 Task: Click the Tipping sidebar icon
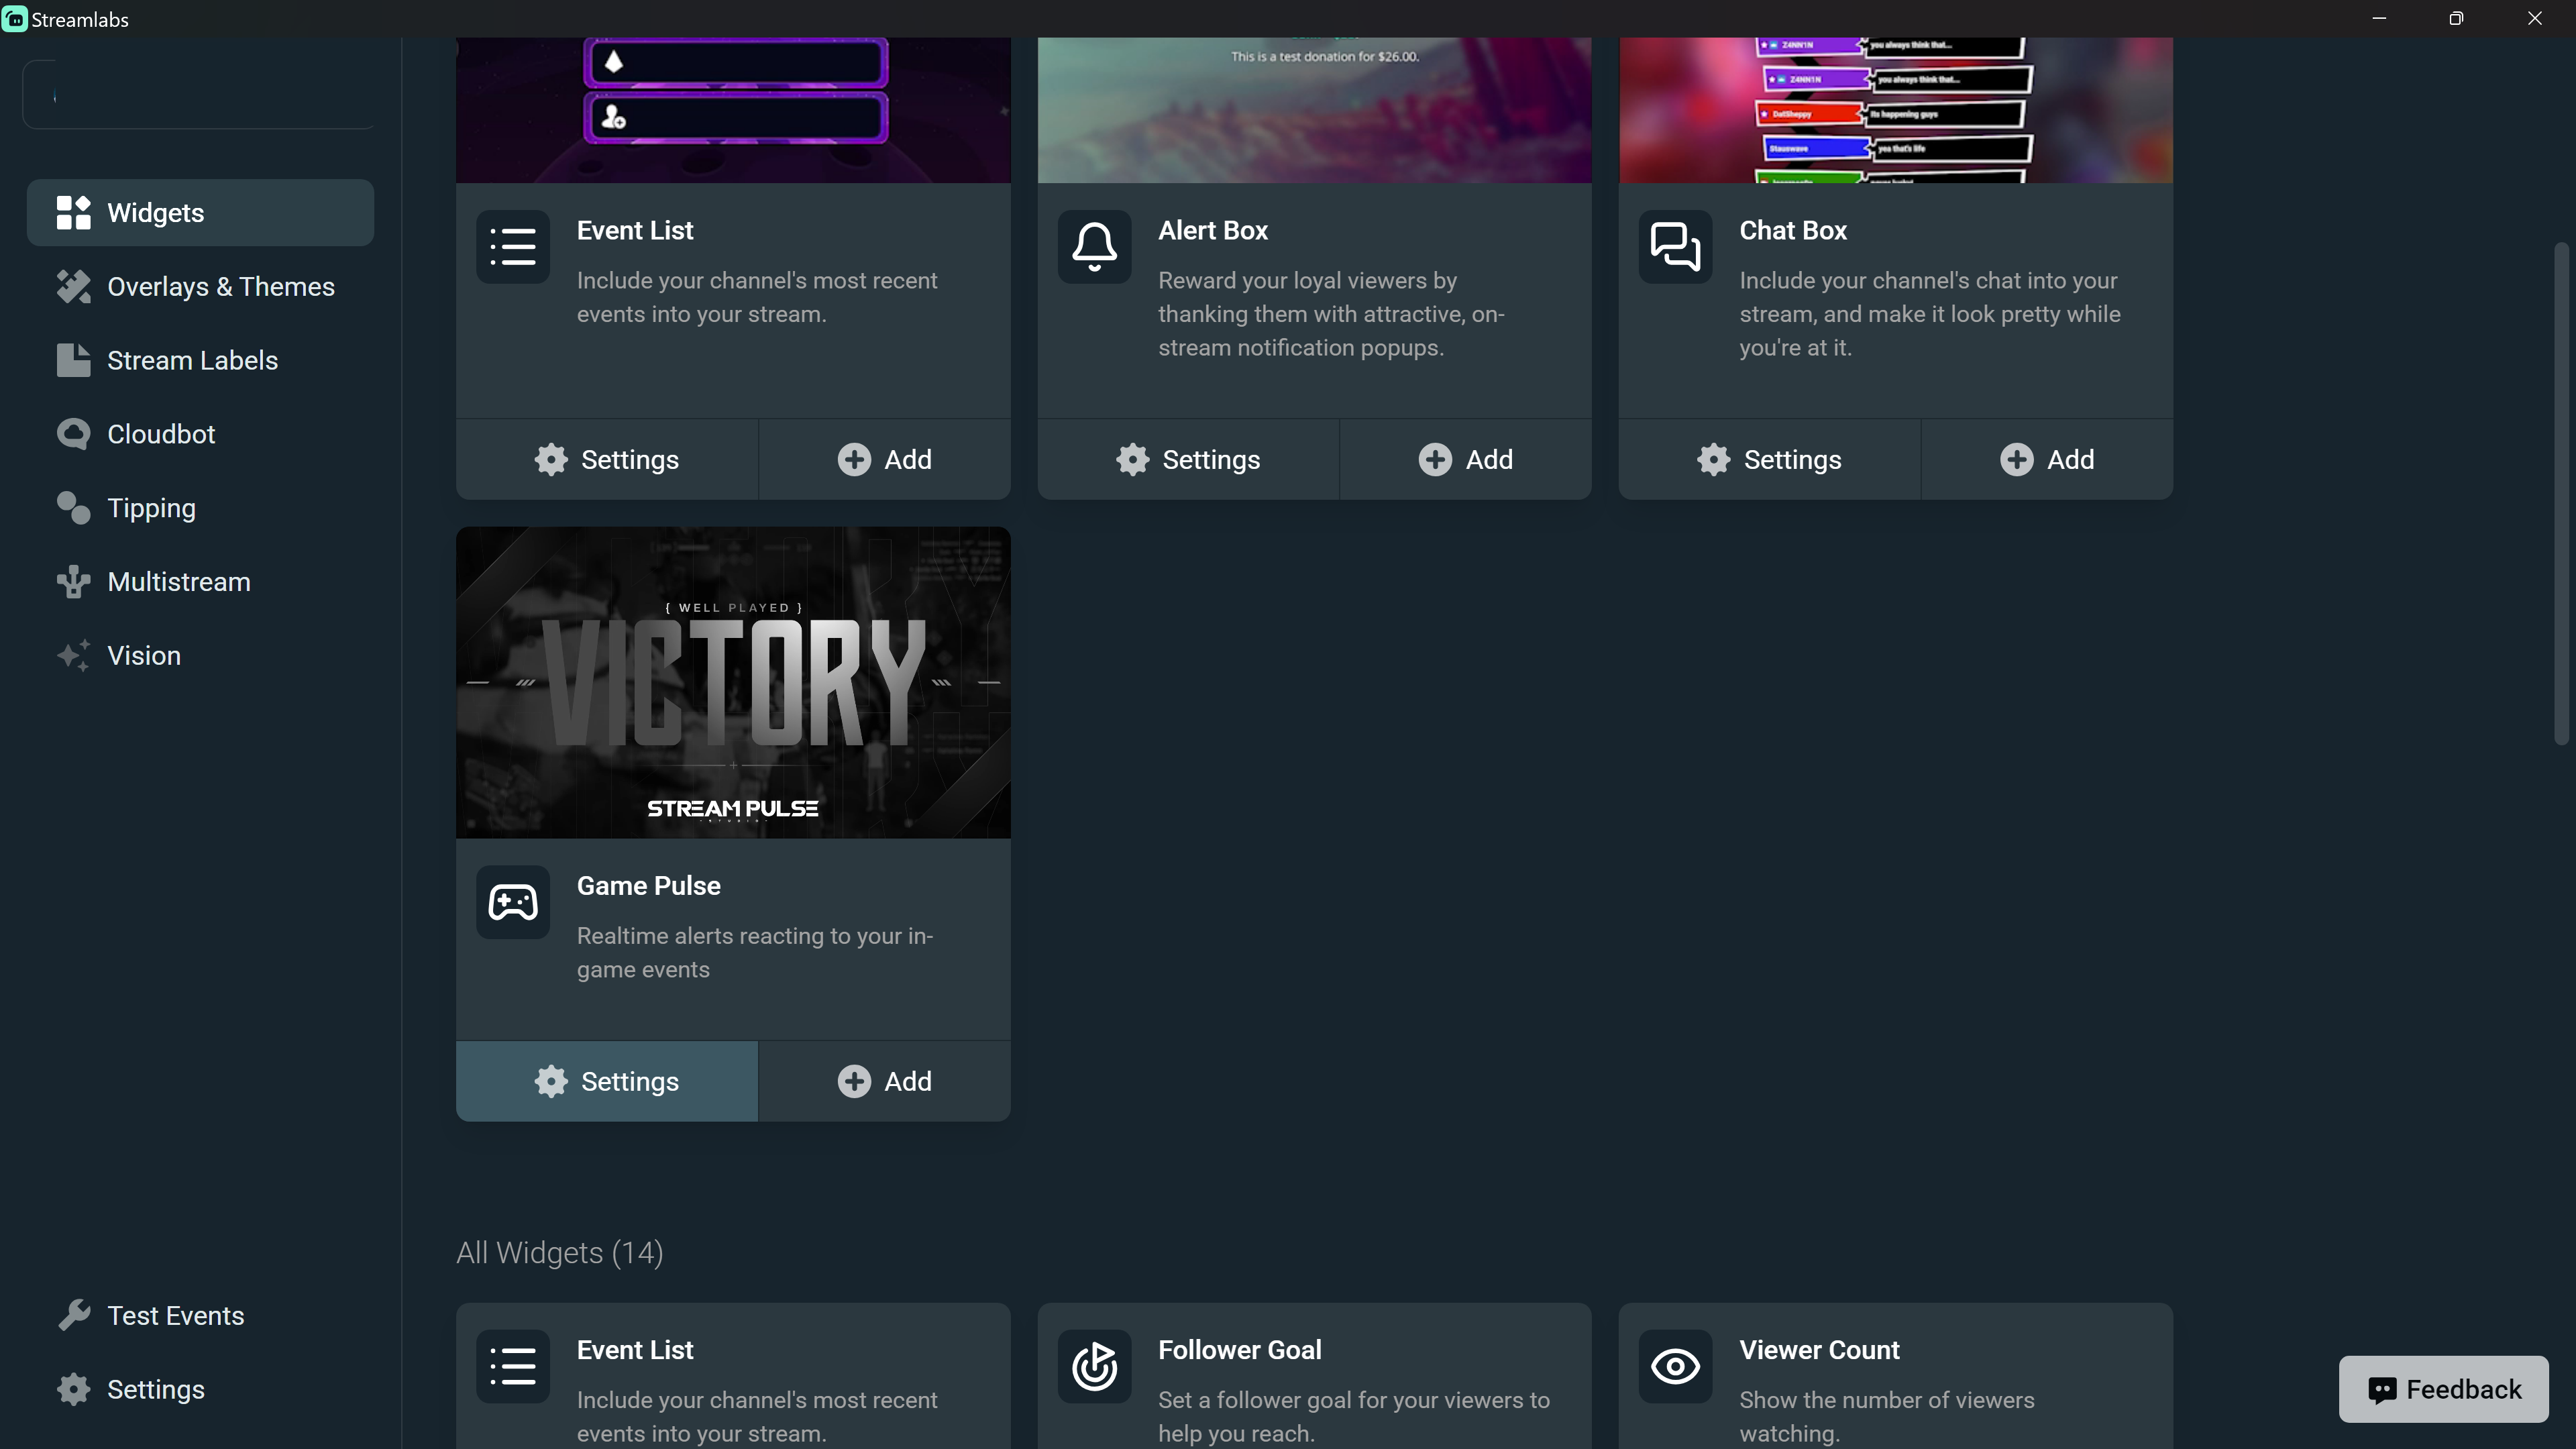pyautogui.click(x=73, y=508)
